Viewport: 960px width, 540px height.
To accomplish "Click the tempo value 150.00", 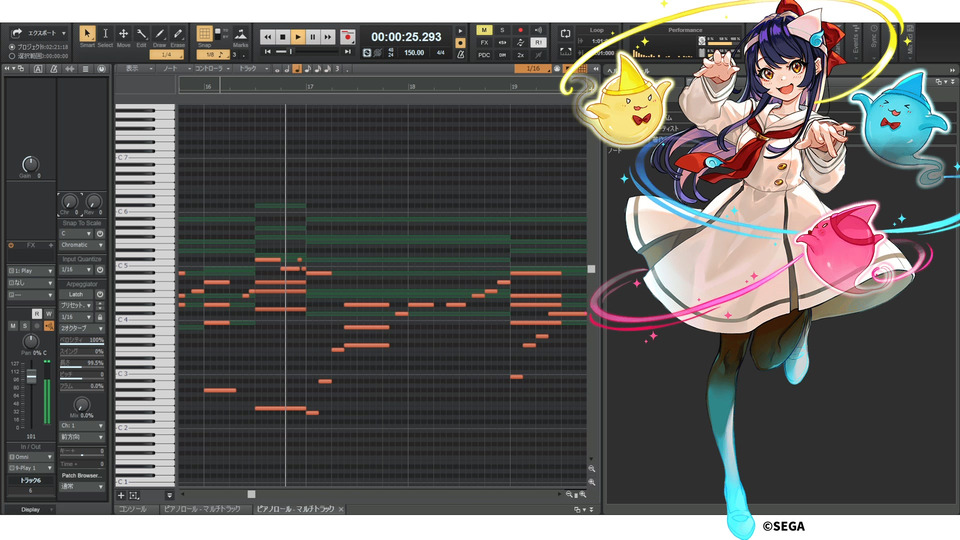I will click(414, 53).
